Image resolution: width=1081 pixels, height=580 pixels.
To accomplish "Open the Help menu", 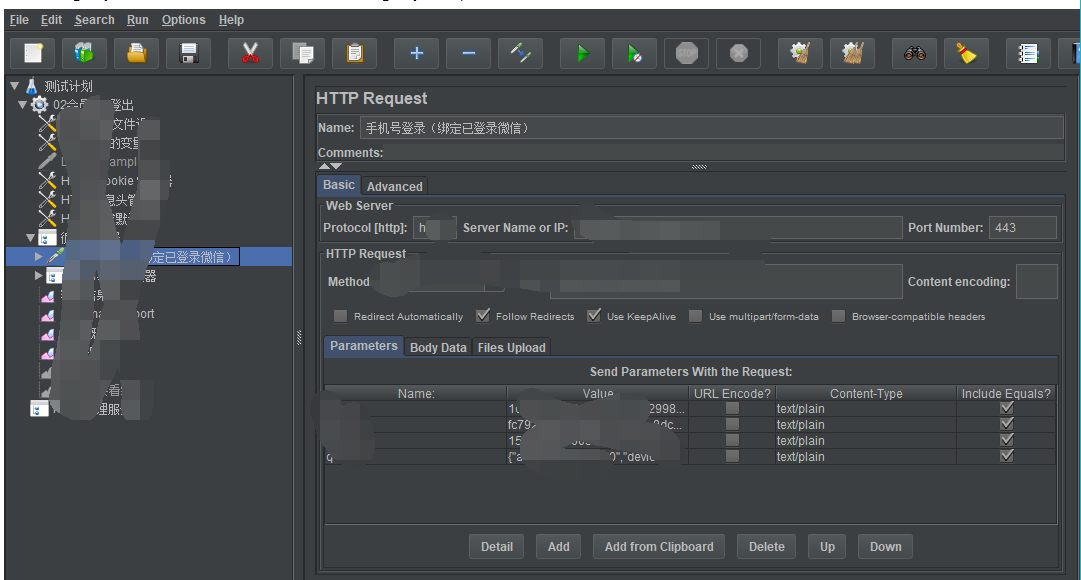I will tap(231, 20).
